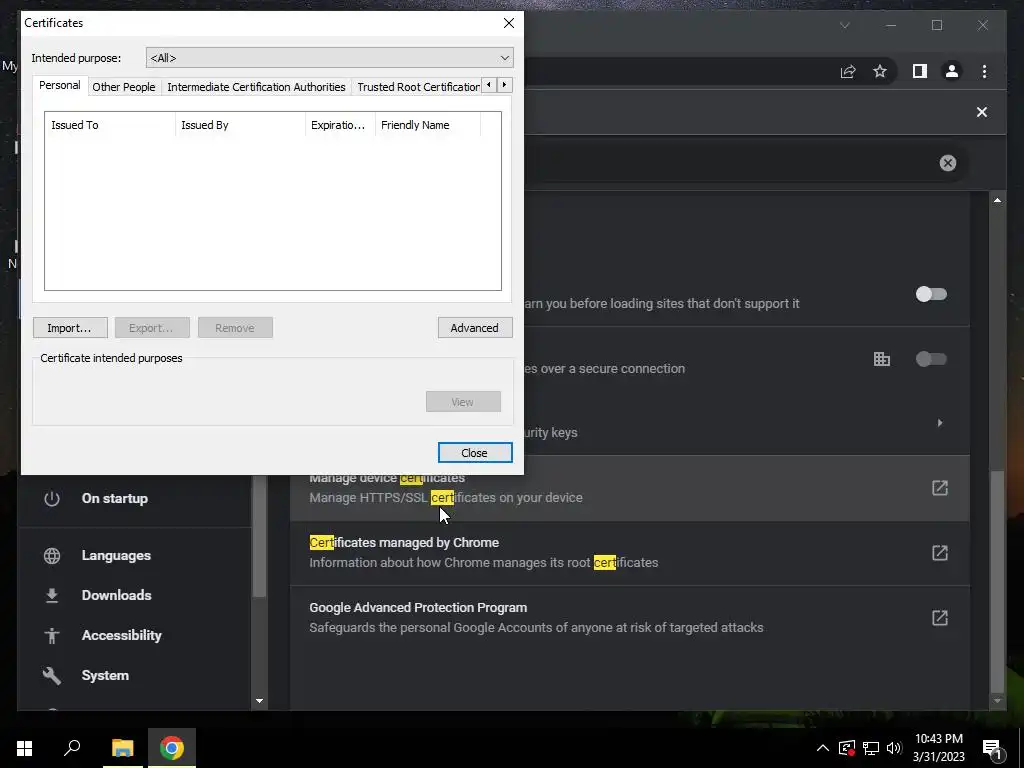Viewport: 1024px width, 768px height.
Task: Click the Import... button
Action: (x=70, y=328)
